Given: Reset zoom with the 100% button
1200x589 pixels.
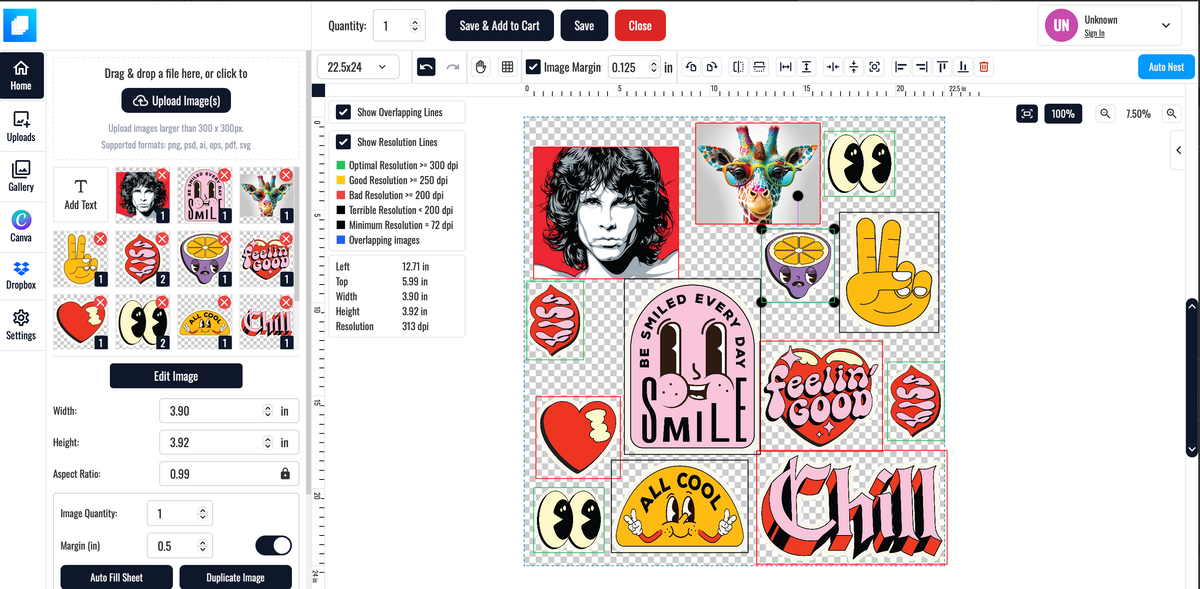Looking at the screenshot, I should [1064, 114].
